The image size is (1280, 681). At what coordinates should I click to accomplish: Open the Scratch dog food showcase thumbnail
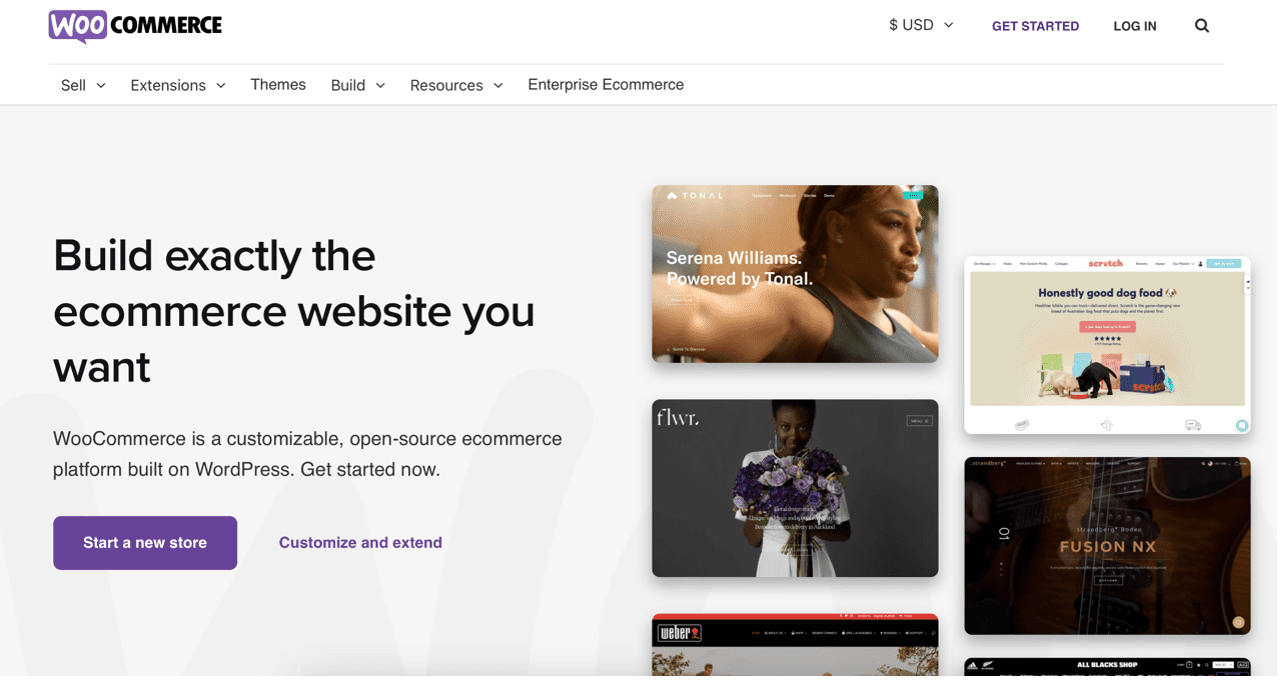click(1107, 345)
